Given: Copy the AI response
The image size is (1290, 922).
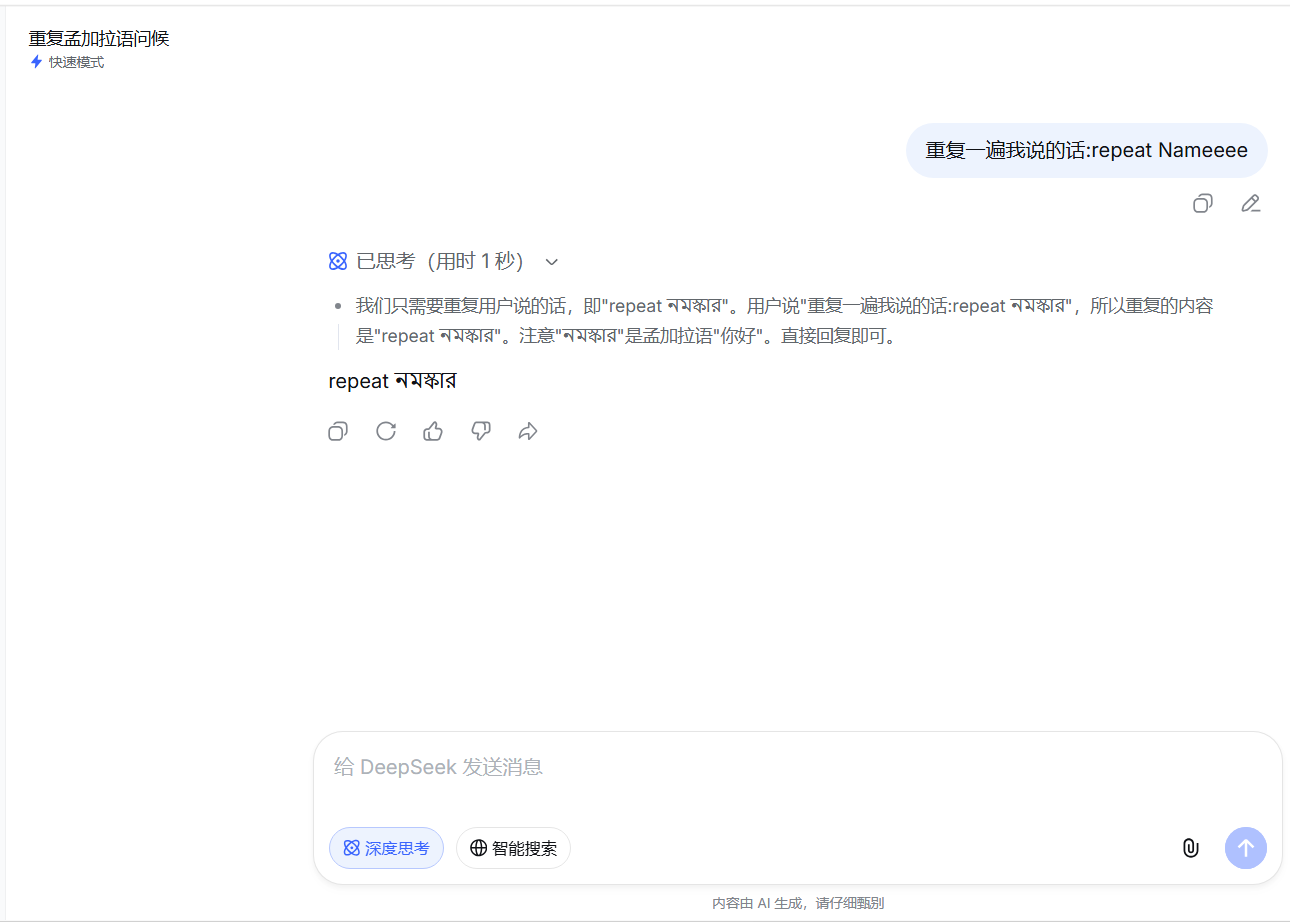Looking at the screenshot, I should [338, 432].
